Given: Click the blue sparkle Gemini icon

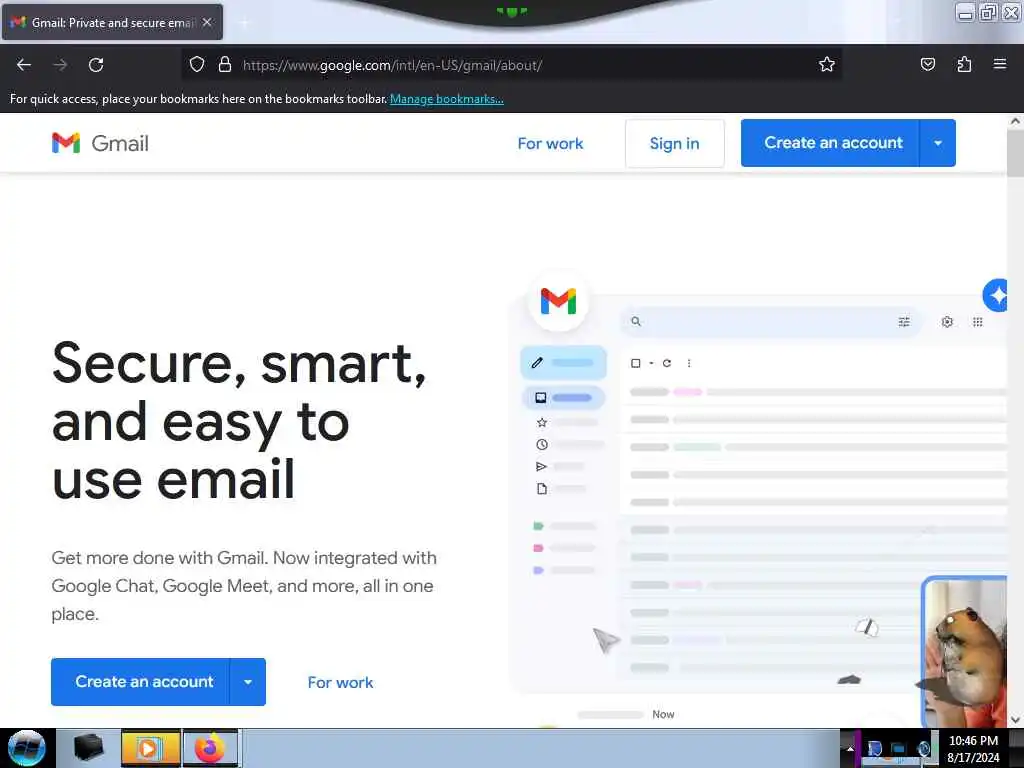Looking at the screenshot, I should (x=995, y=296).
